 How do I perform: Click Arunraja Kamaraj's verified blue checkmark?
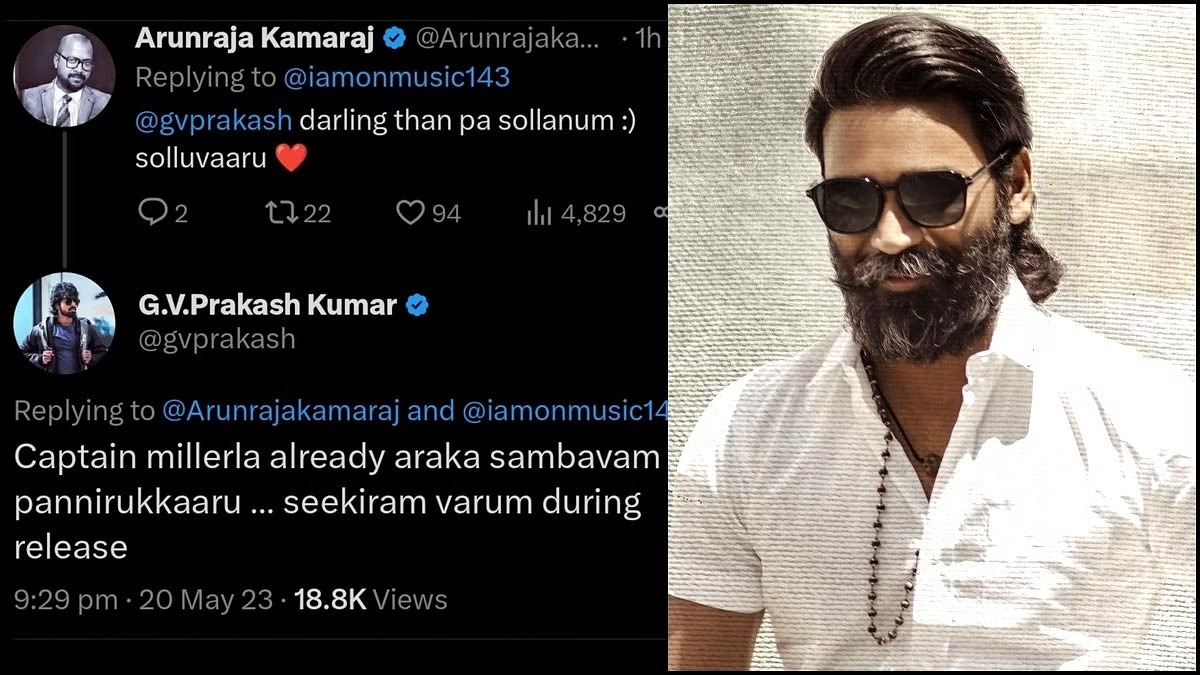point(393,38)
